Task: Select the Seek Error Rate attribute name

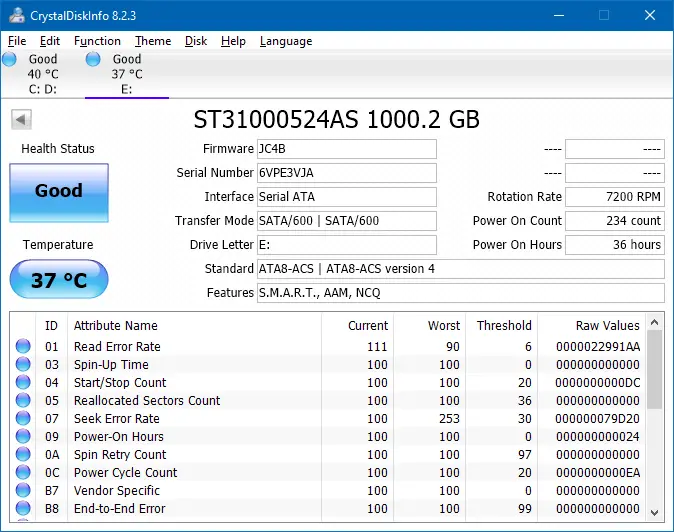Action: (117, 419)
